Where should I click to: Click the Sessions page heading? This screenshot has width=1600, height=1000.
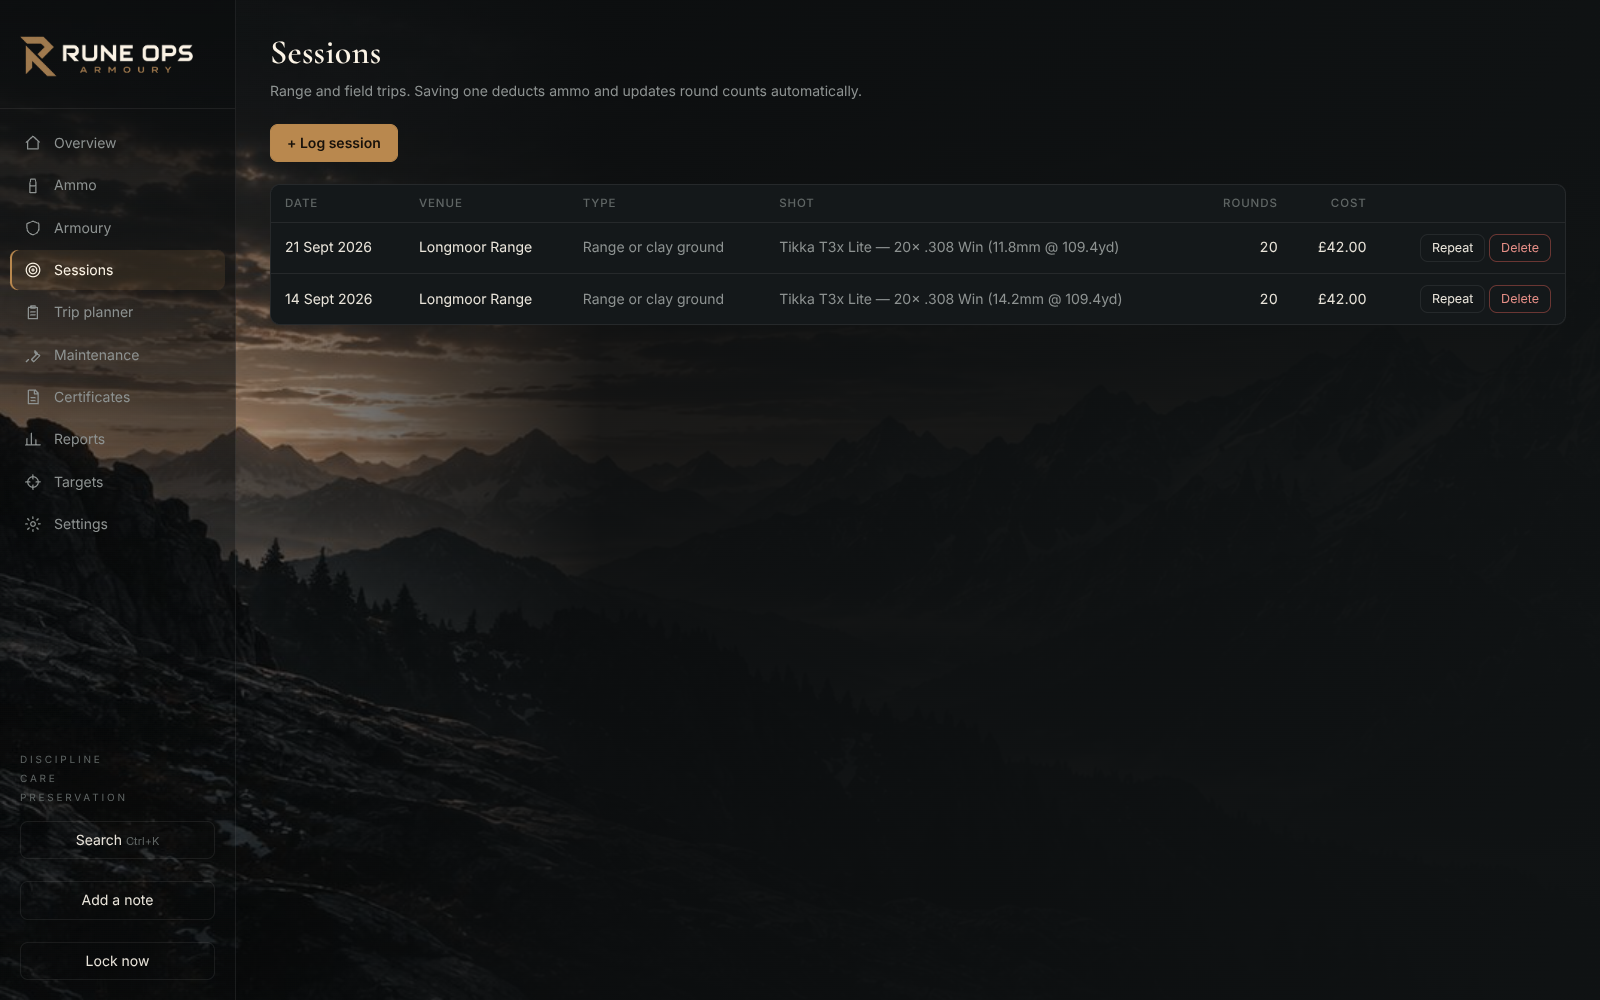pos(326,53)
